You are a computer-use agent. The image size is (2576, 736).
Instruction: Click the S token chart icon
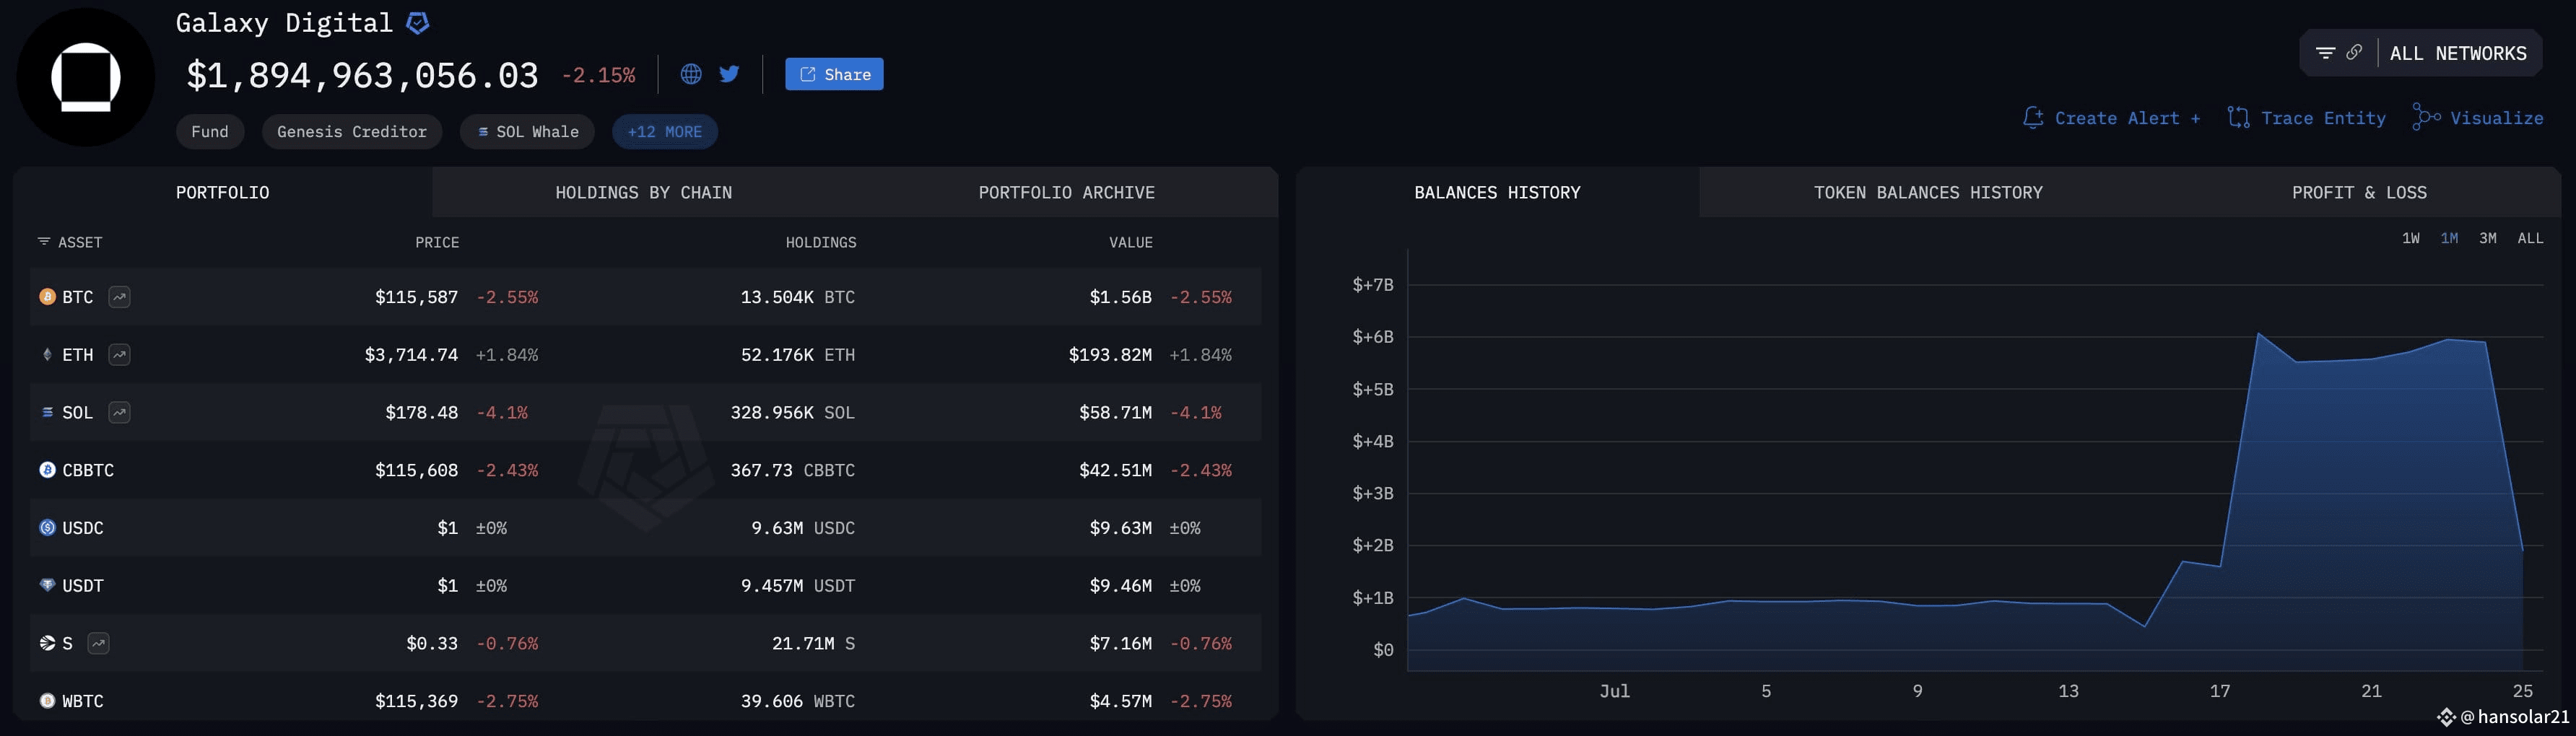(98, 643)
